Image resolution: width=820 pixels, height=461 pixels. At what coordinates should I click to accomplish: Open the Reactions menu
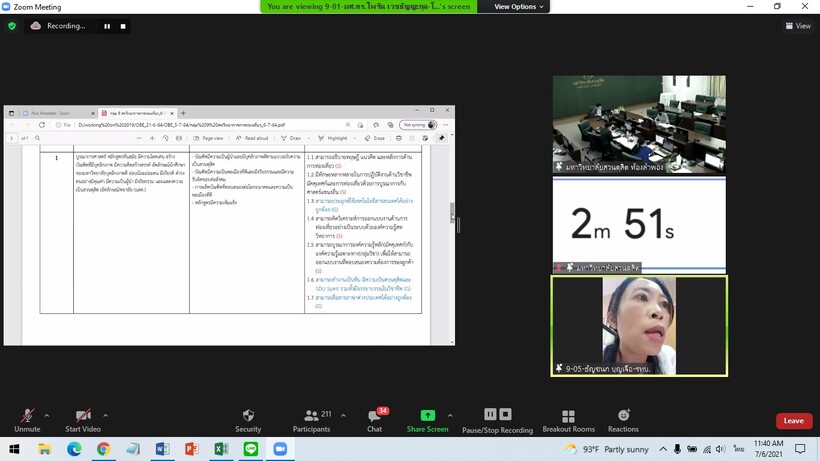(x=623, y=416)
